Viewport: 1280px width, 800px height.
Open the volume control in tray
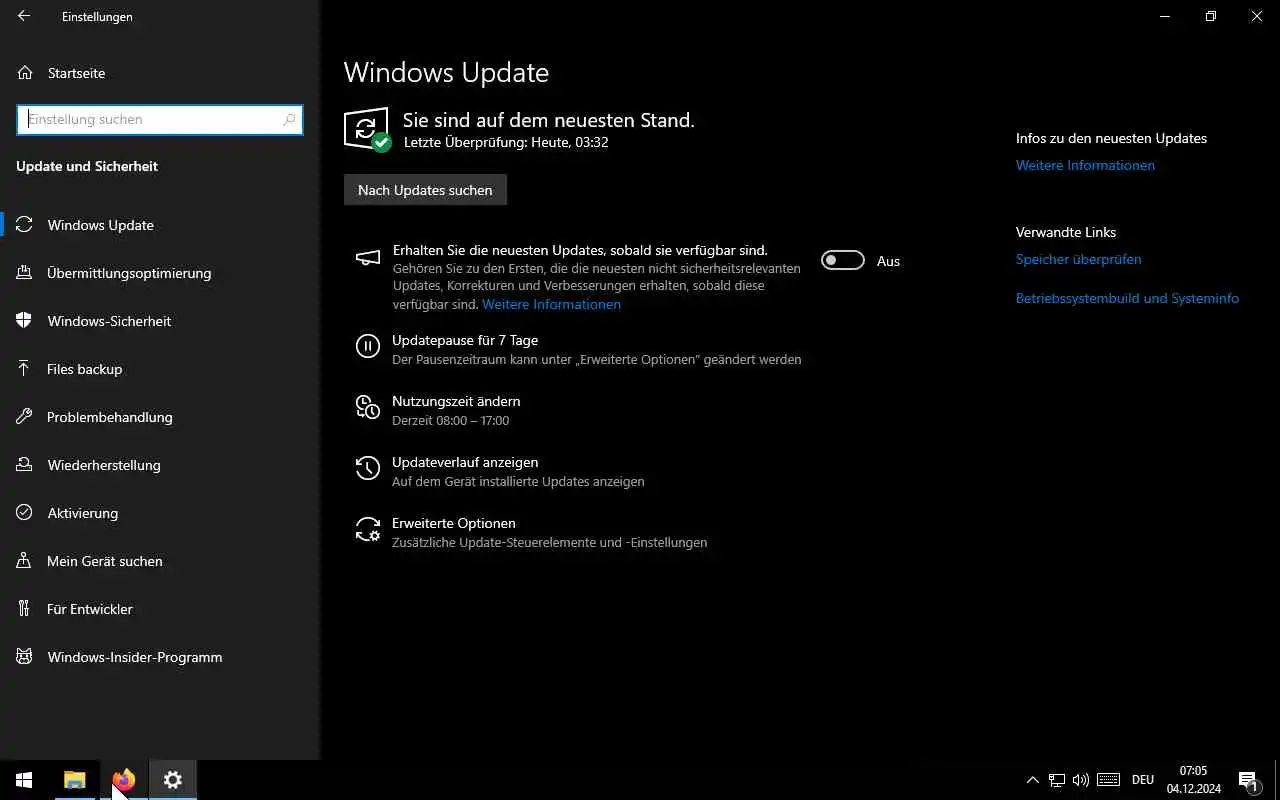[x=1081, y=780]
